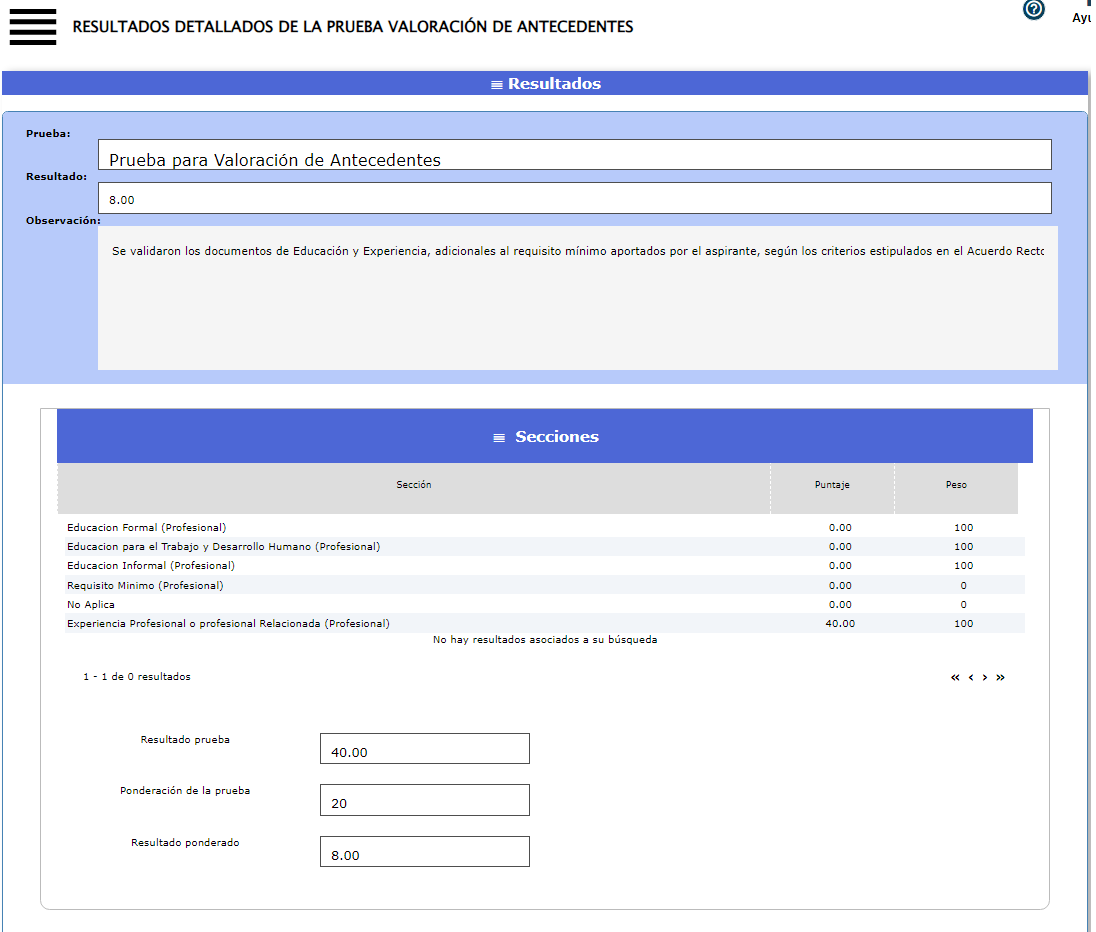Screen dimensions: 1096x932
Task: Sort by the Peso column header
Action: pos(956,485)
